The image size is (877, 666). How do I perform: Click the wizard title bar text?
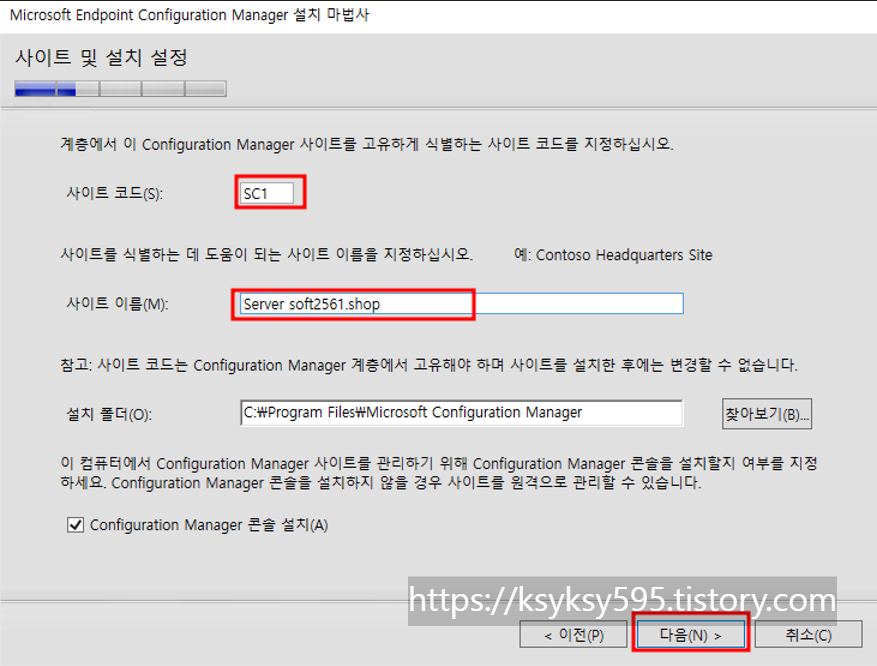190,15
